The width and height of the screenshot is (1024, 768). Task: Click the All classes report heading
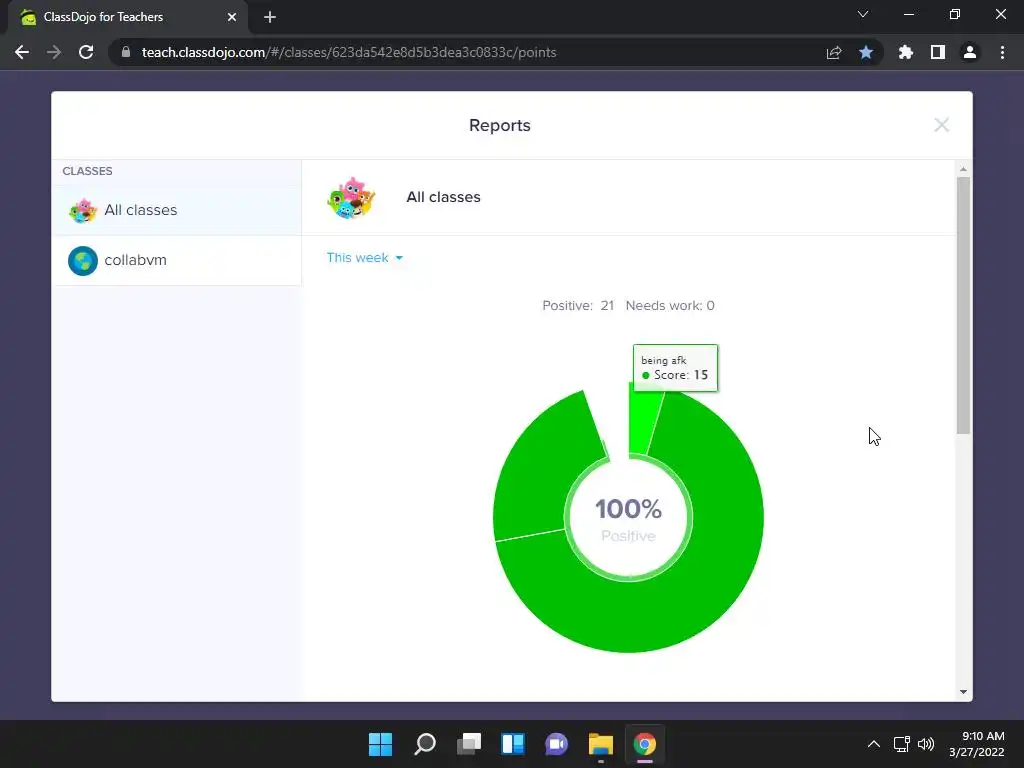[x=443, y=197]
